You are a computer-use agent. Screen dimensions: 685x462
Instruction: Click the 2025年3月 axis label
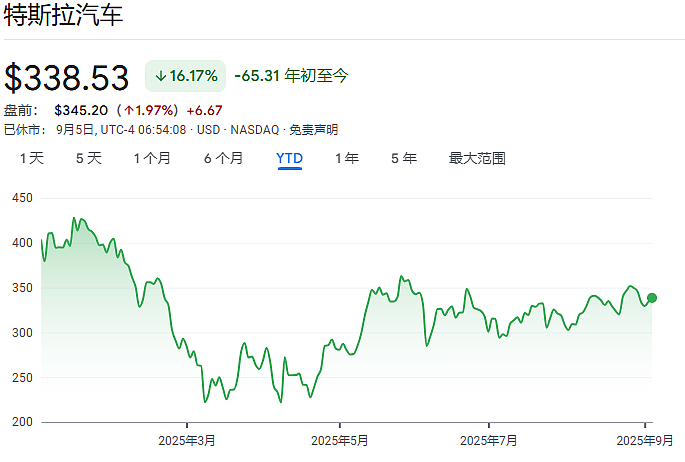point(187,440)
